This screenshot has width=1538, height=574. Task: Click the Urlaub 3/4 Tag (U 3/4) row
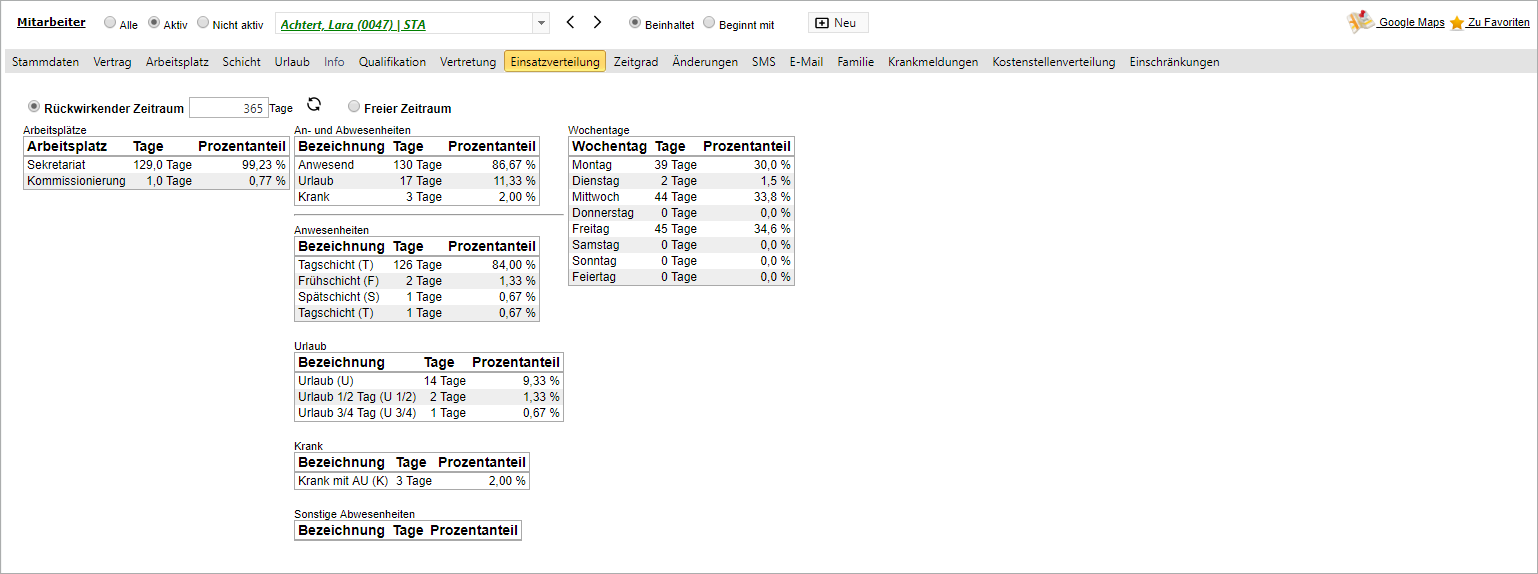click(429, 413)
